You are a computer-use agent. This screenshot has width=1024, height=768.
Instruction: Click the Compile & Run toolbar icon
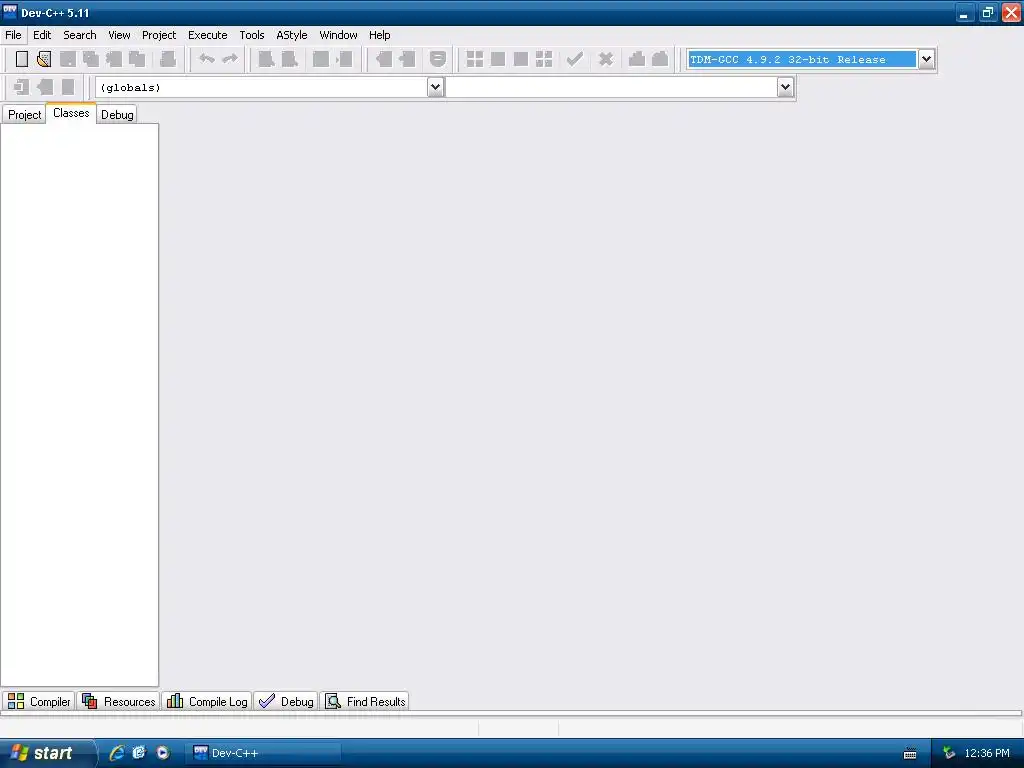tap(520, 59)
